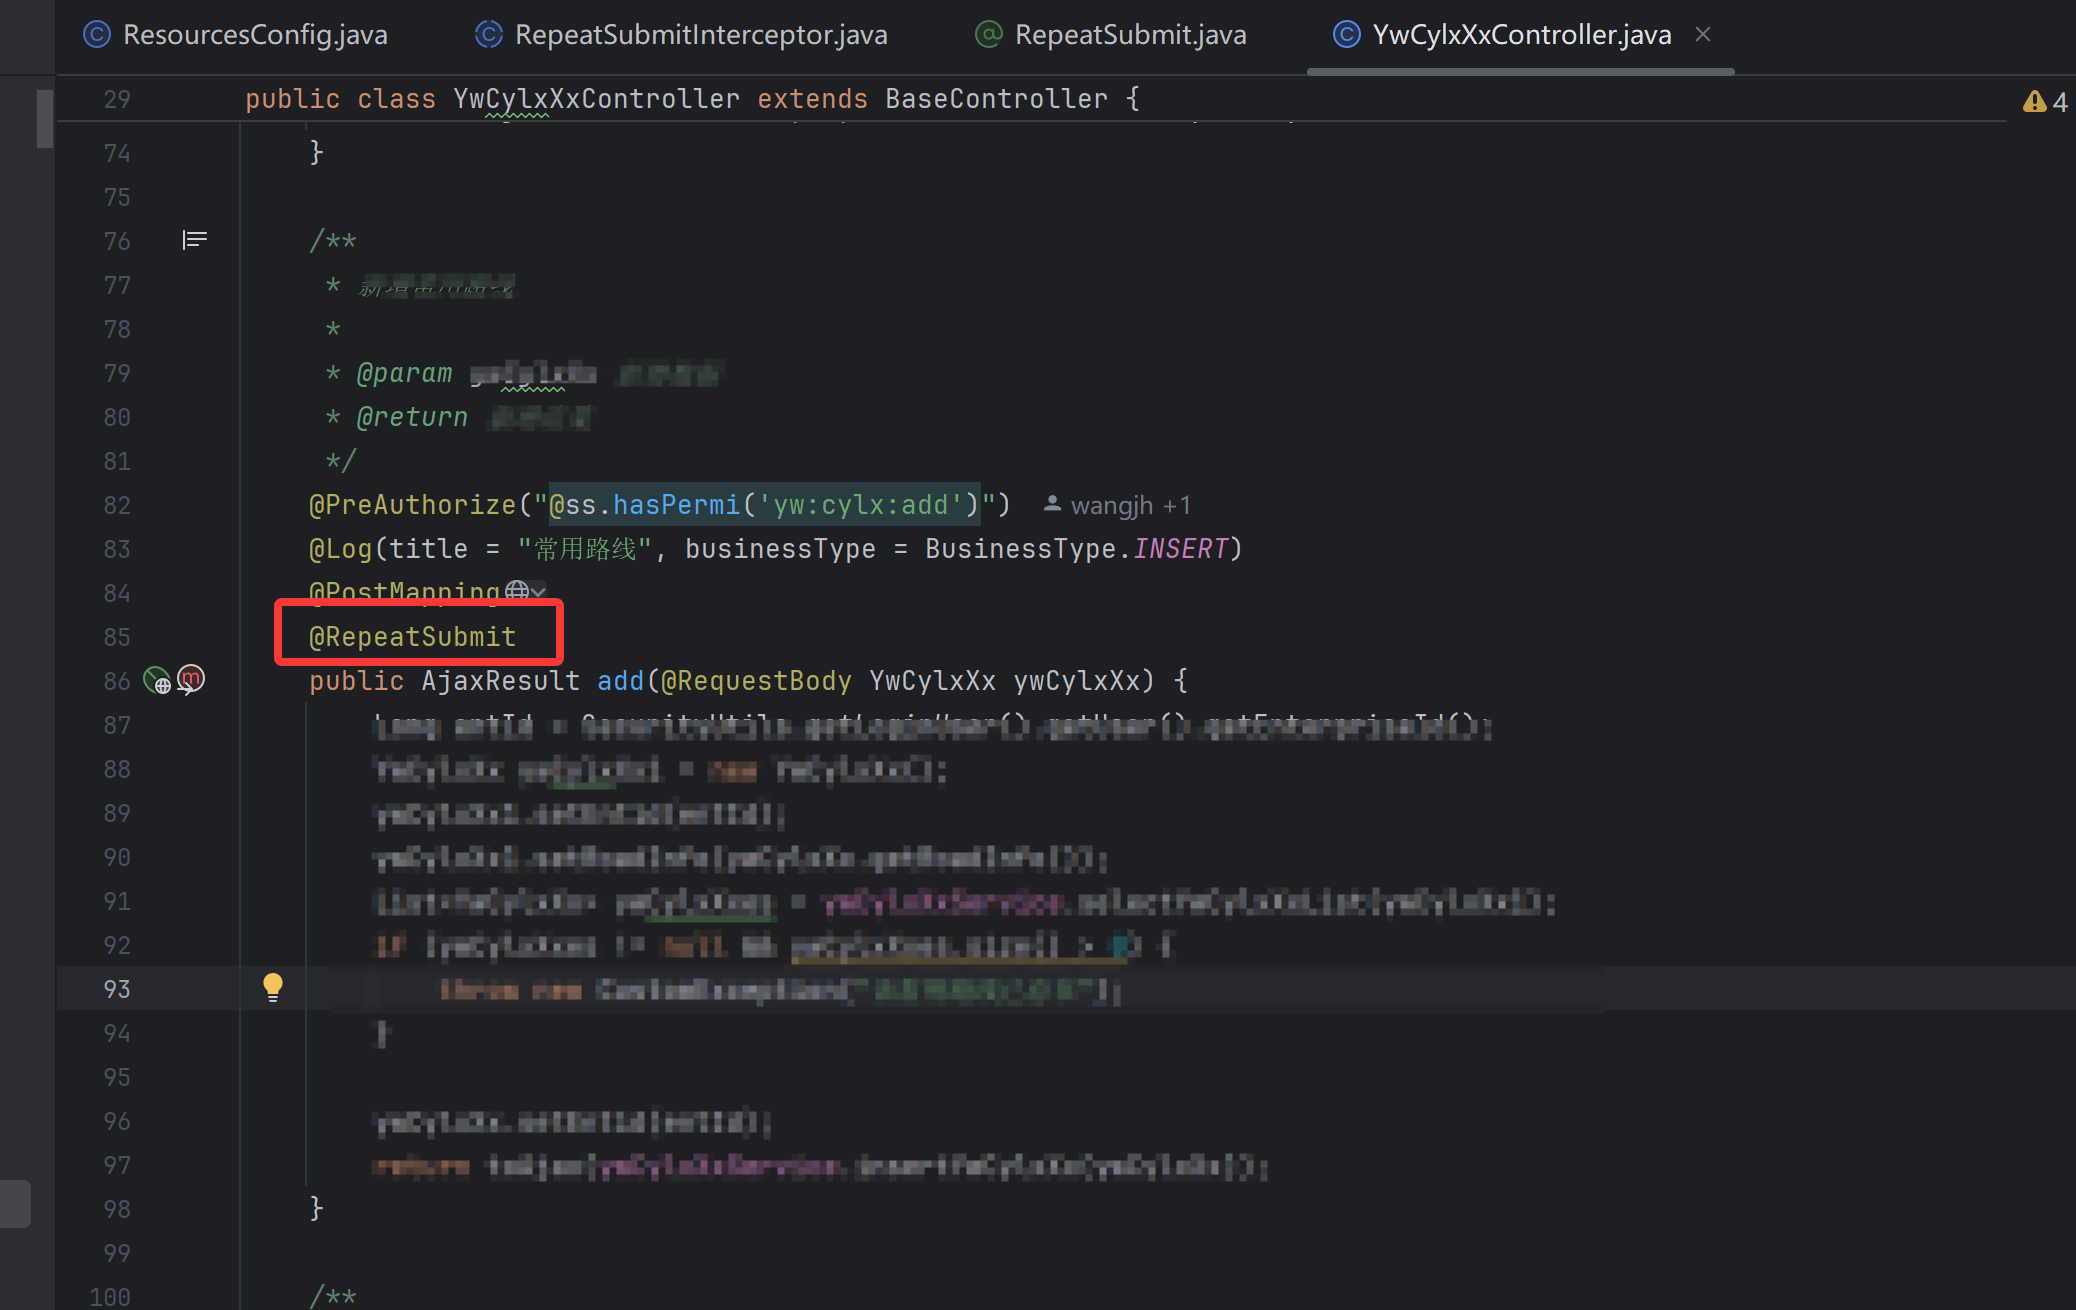This screenshot has width=2076, height=1310.
Task: Switch to the RepeatSubmit.java tab
Action: pyautogui.click(x=1130, y=35)
